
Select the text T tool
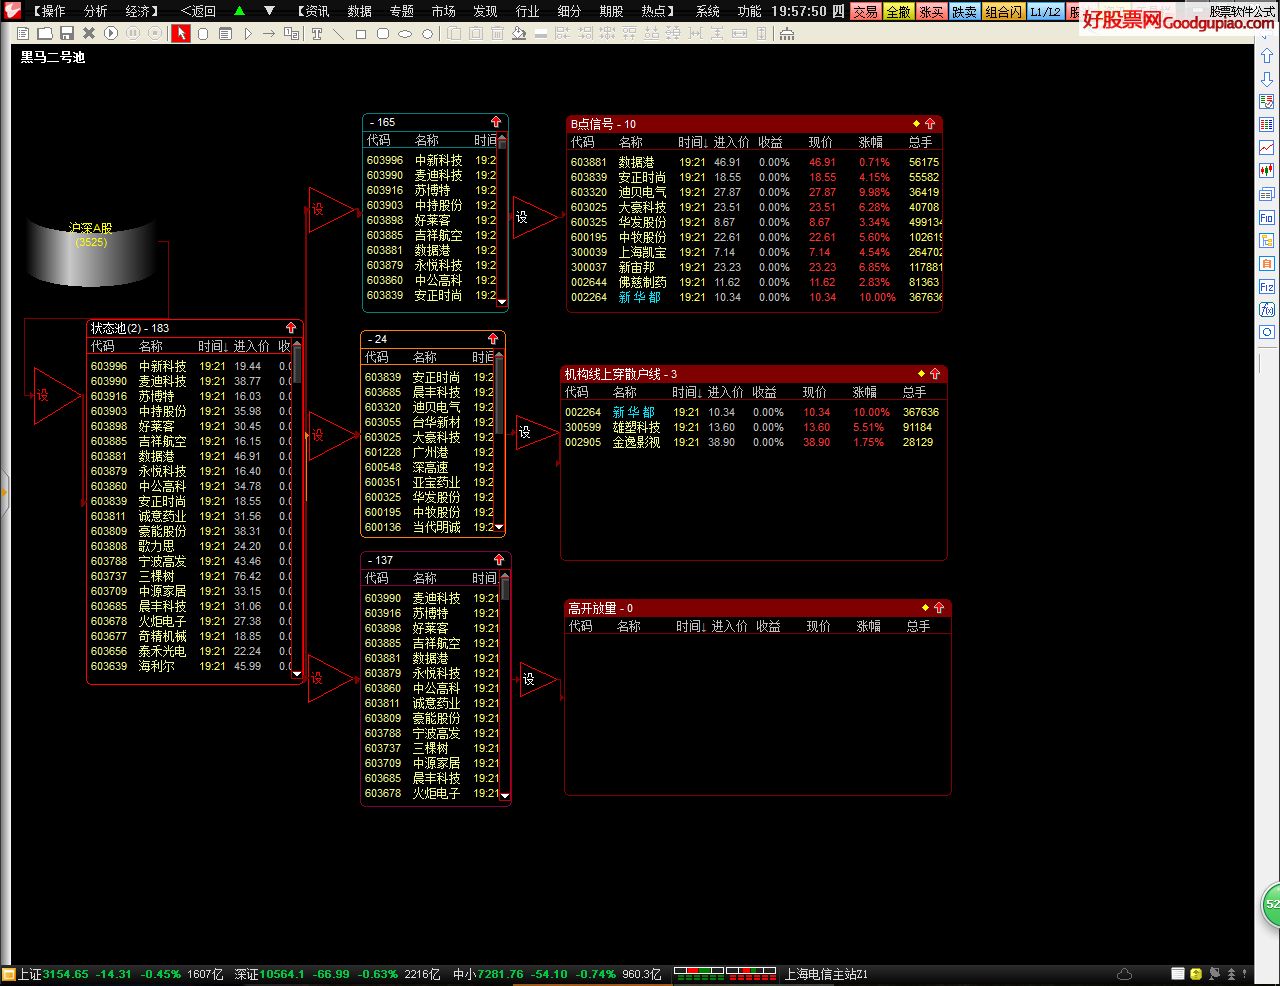click(316, 33)
